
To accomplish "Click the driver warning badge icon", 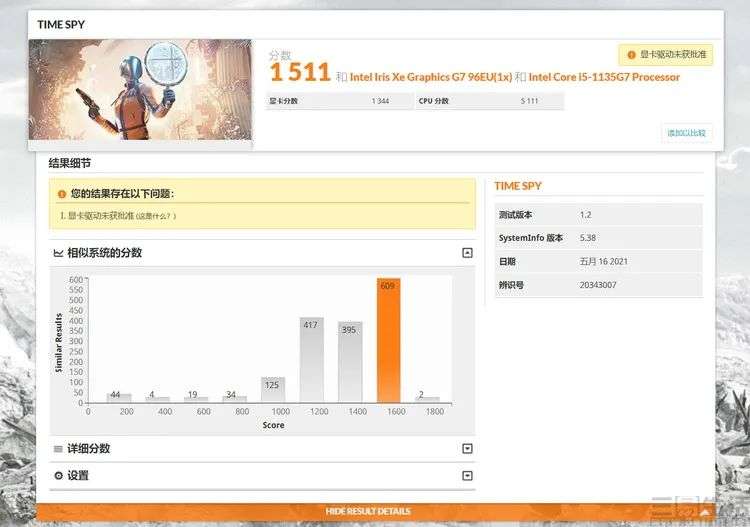I will point(631,55).
